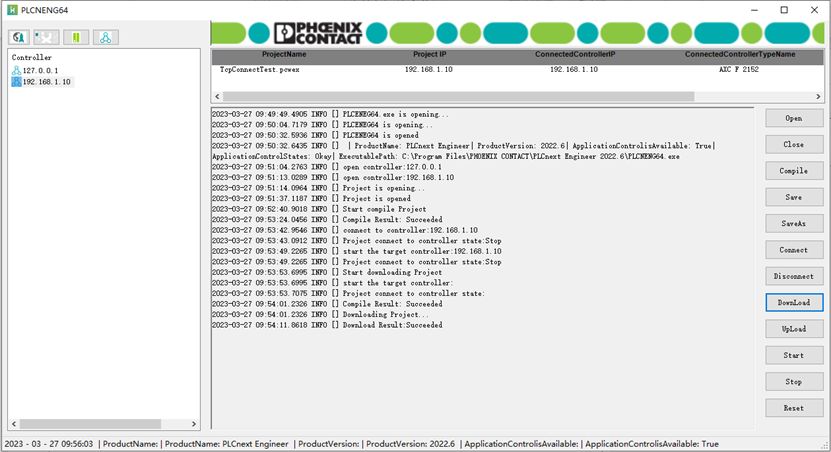Click the 192.168.1.10 controller node icon
Screen dimensions: 831x452
16,82
